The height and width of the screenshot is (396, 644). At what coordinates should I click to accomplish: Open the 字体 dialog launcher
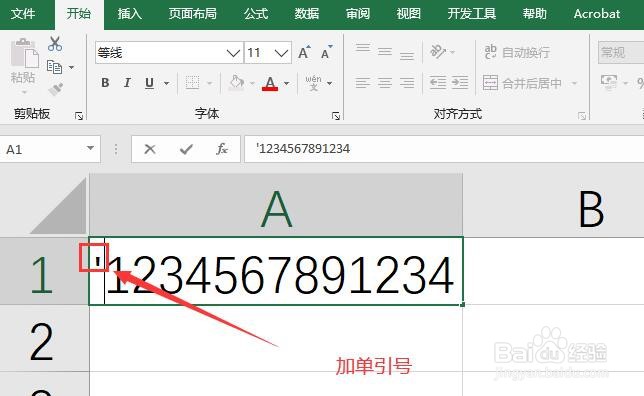tap(336, 116)
